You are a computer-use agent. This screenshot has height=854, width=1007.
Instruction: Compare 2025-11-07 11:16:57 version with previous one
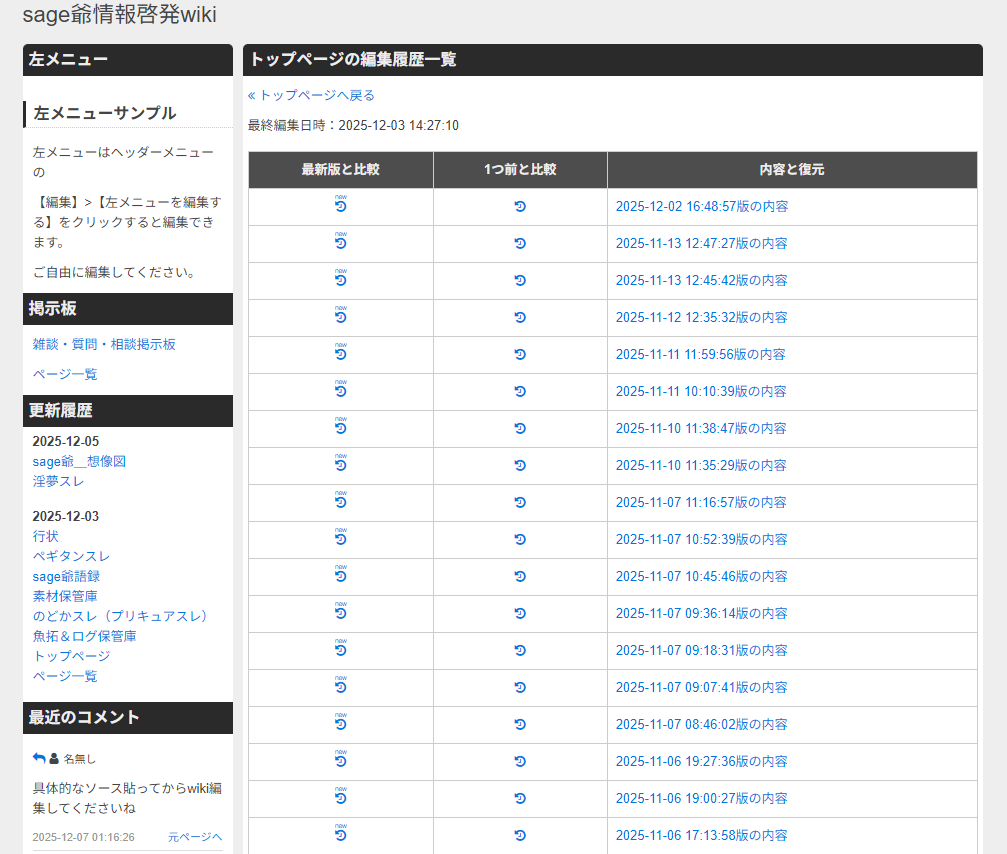tap(520, 503)
